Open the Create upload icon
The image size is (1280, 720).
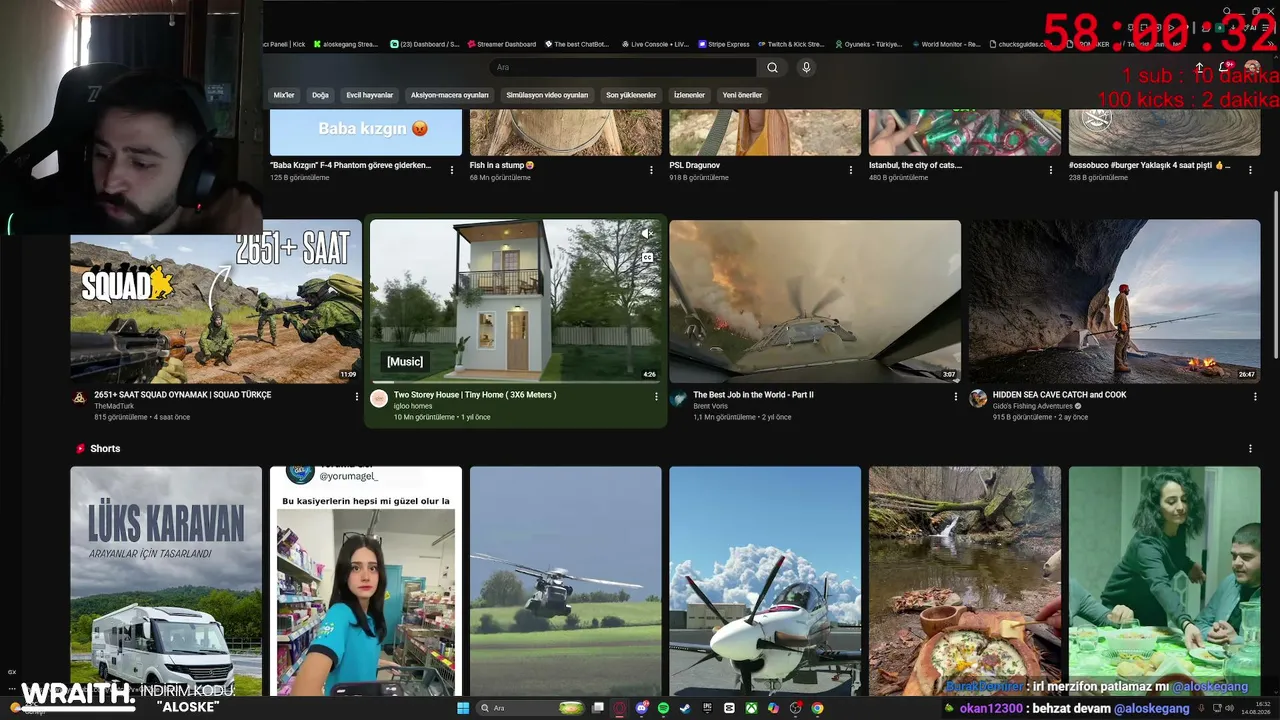[1200, 68]
